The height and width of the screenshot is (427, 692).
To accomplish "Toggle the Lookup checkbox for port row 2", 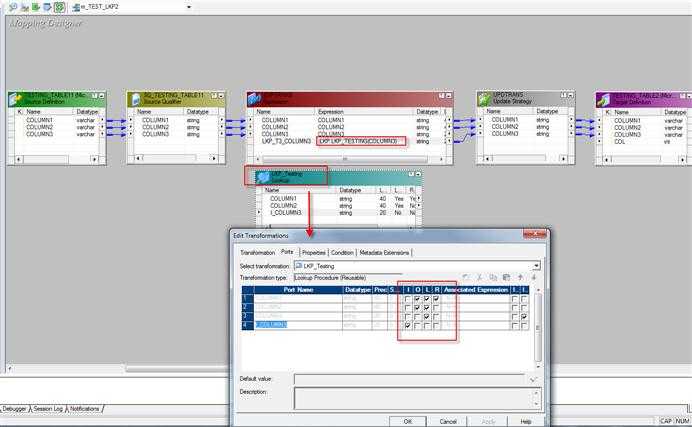I will [x=427, y=308].
